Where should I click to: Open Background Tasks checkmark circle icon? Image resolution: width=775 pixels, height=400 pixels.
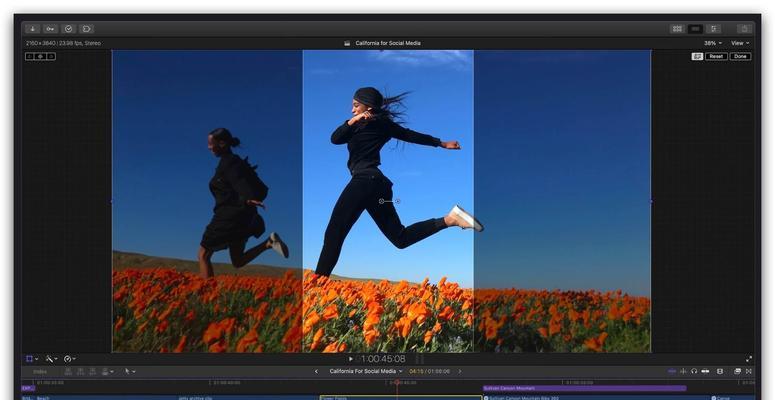68,29
